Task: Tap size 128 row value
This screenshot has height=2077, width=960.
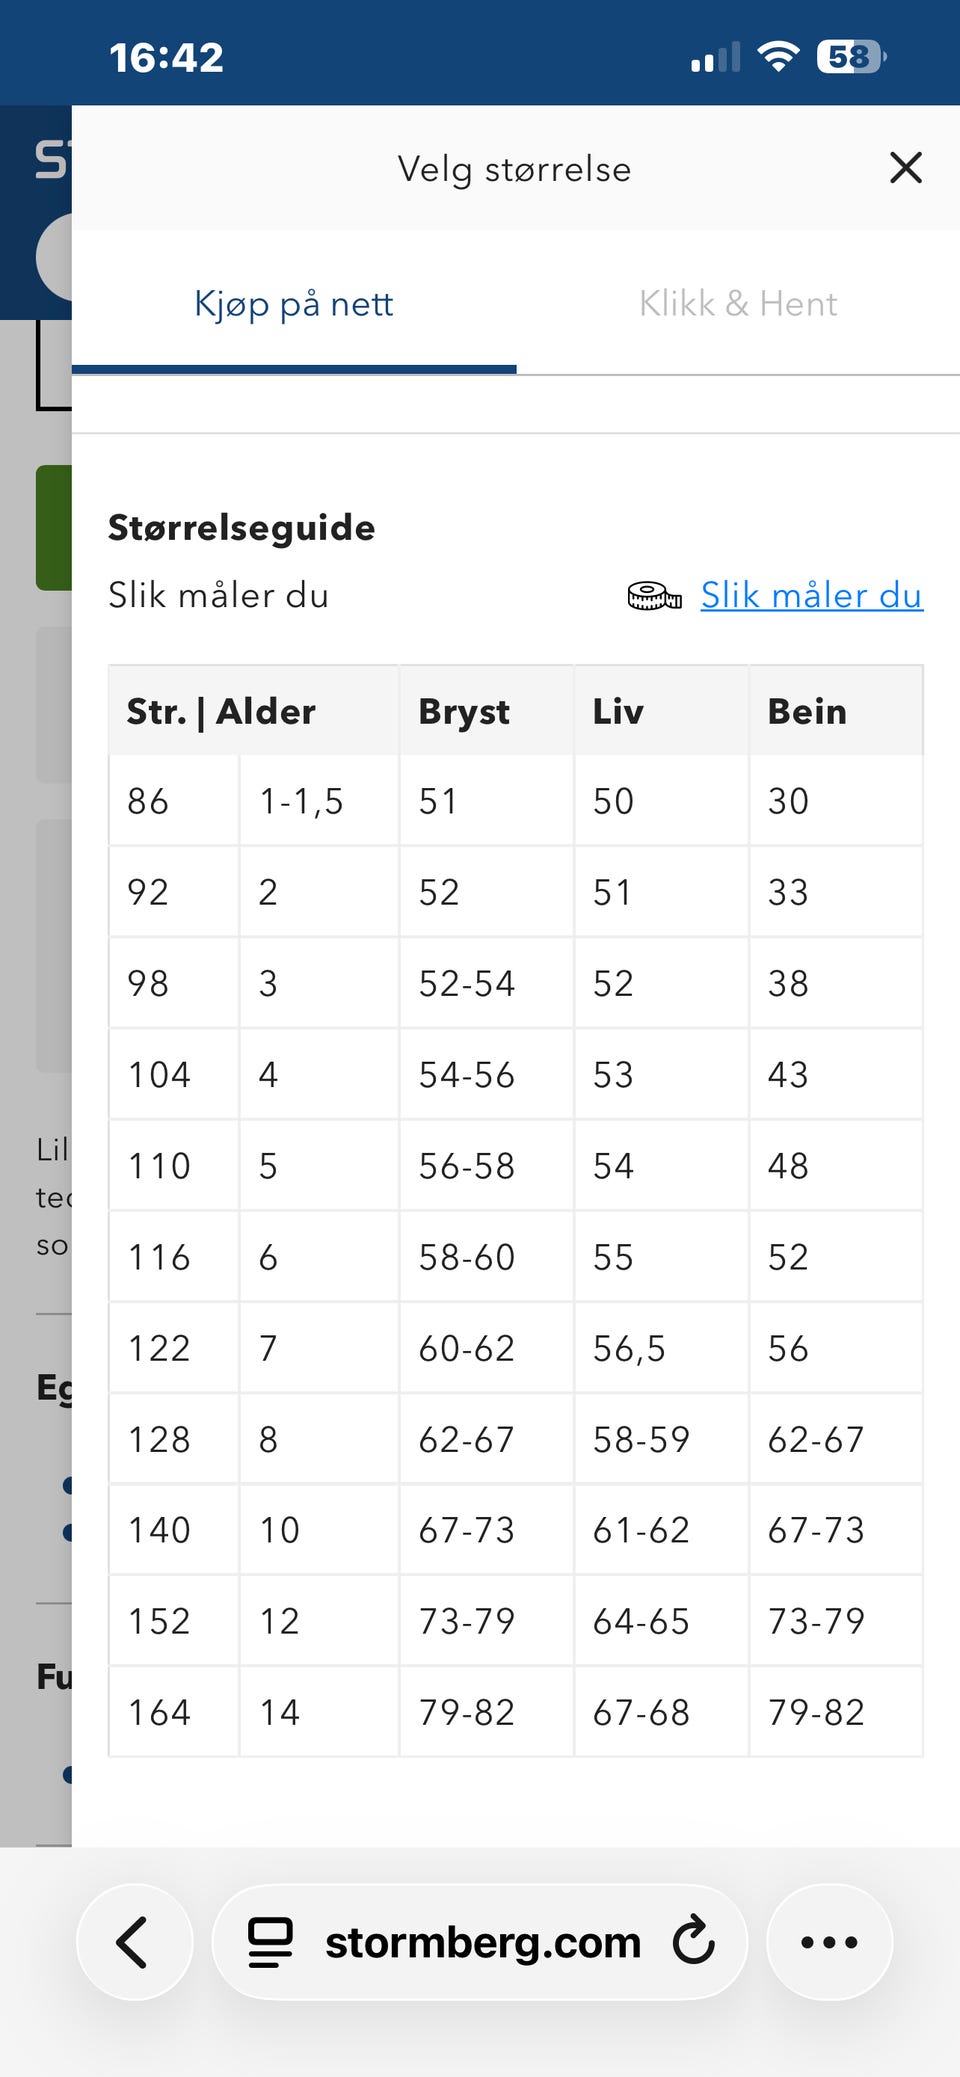Action: click(515, 1439)
